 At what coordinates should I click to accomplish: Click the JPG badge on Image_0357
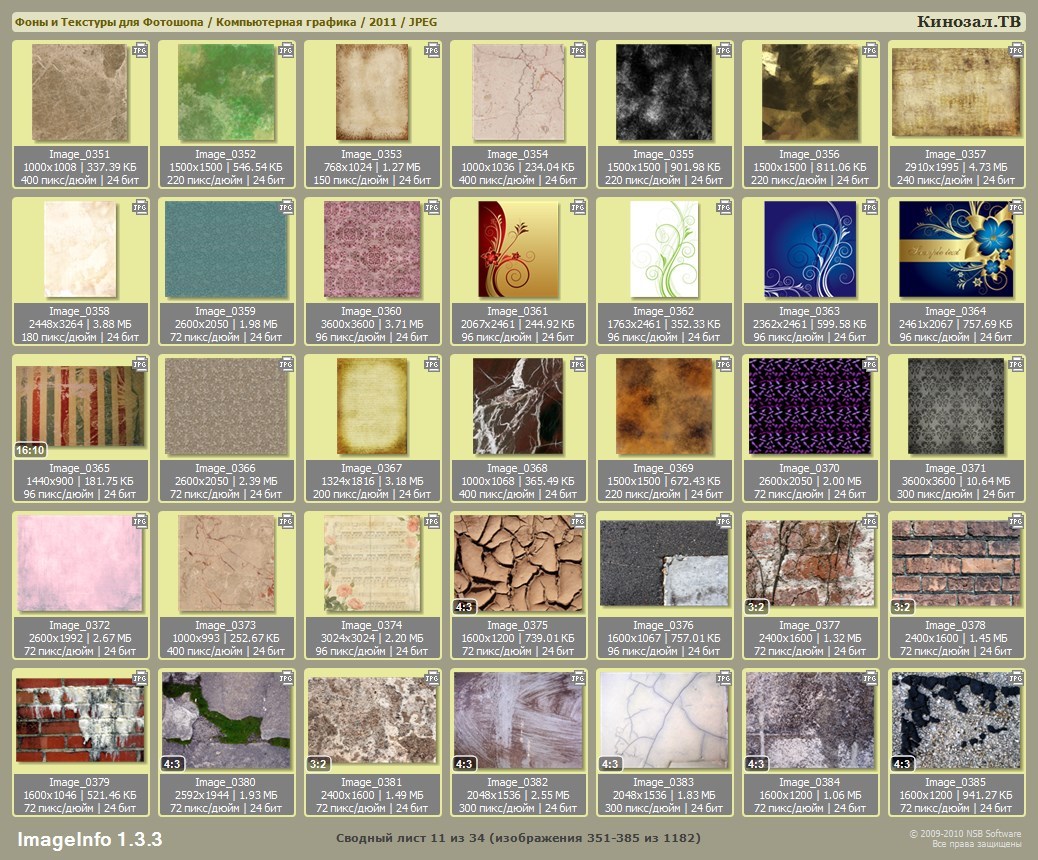1016,49
